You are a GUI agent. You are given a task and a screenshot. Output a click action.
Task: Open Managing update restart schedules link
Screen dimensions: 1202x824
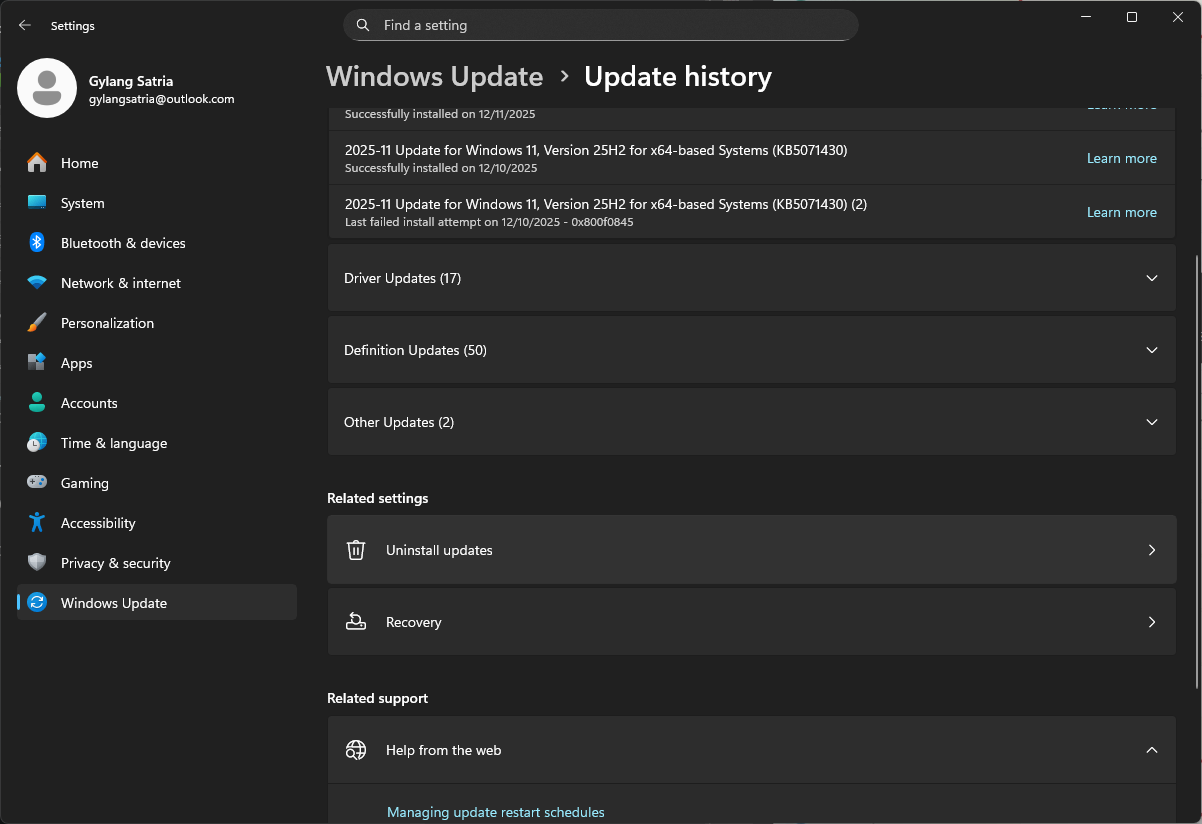pos(495,812)
